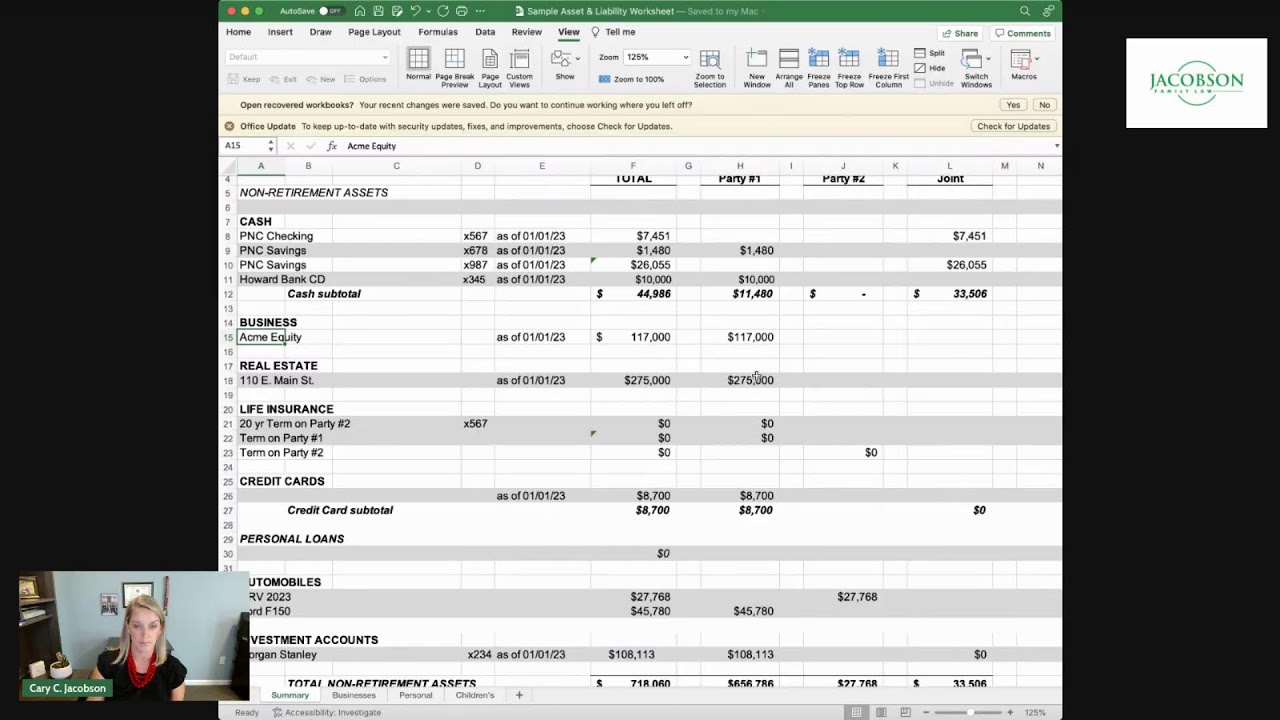Viewport: 1280px width, 720px height.
Task: Select Page Layout icon in status bar
Action: (x=881, y=712)
